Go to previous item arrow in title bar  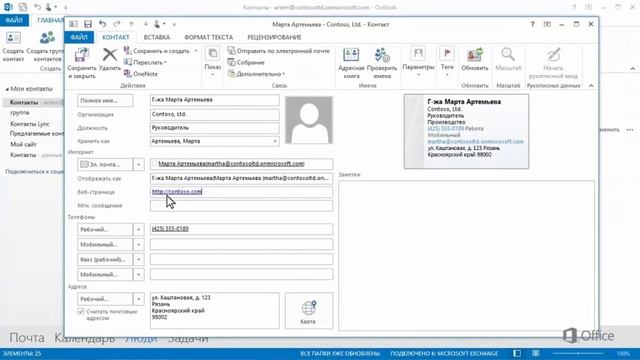click(x=131, y=24)
